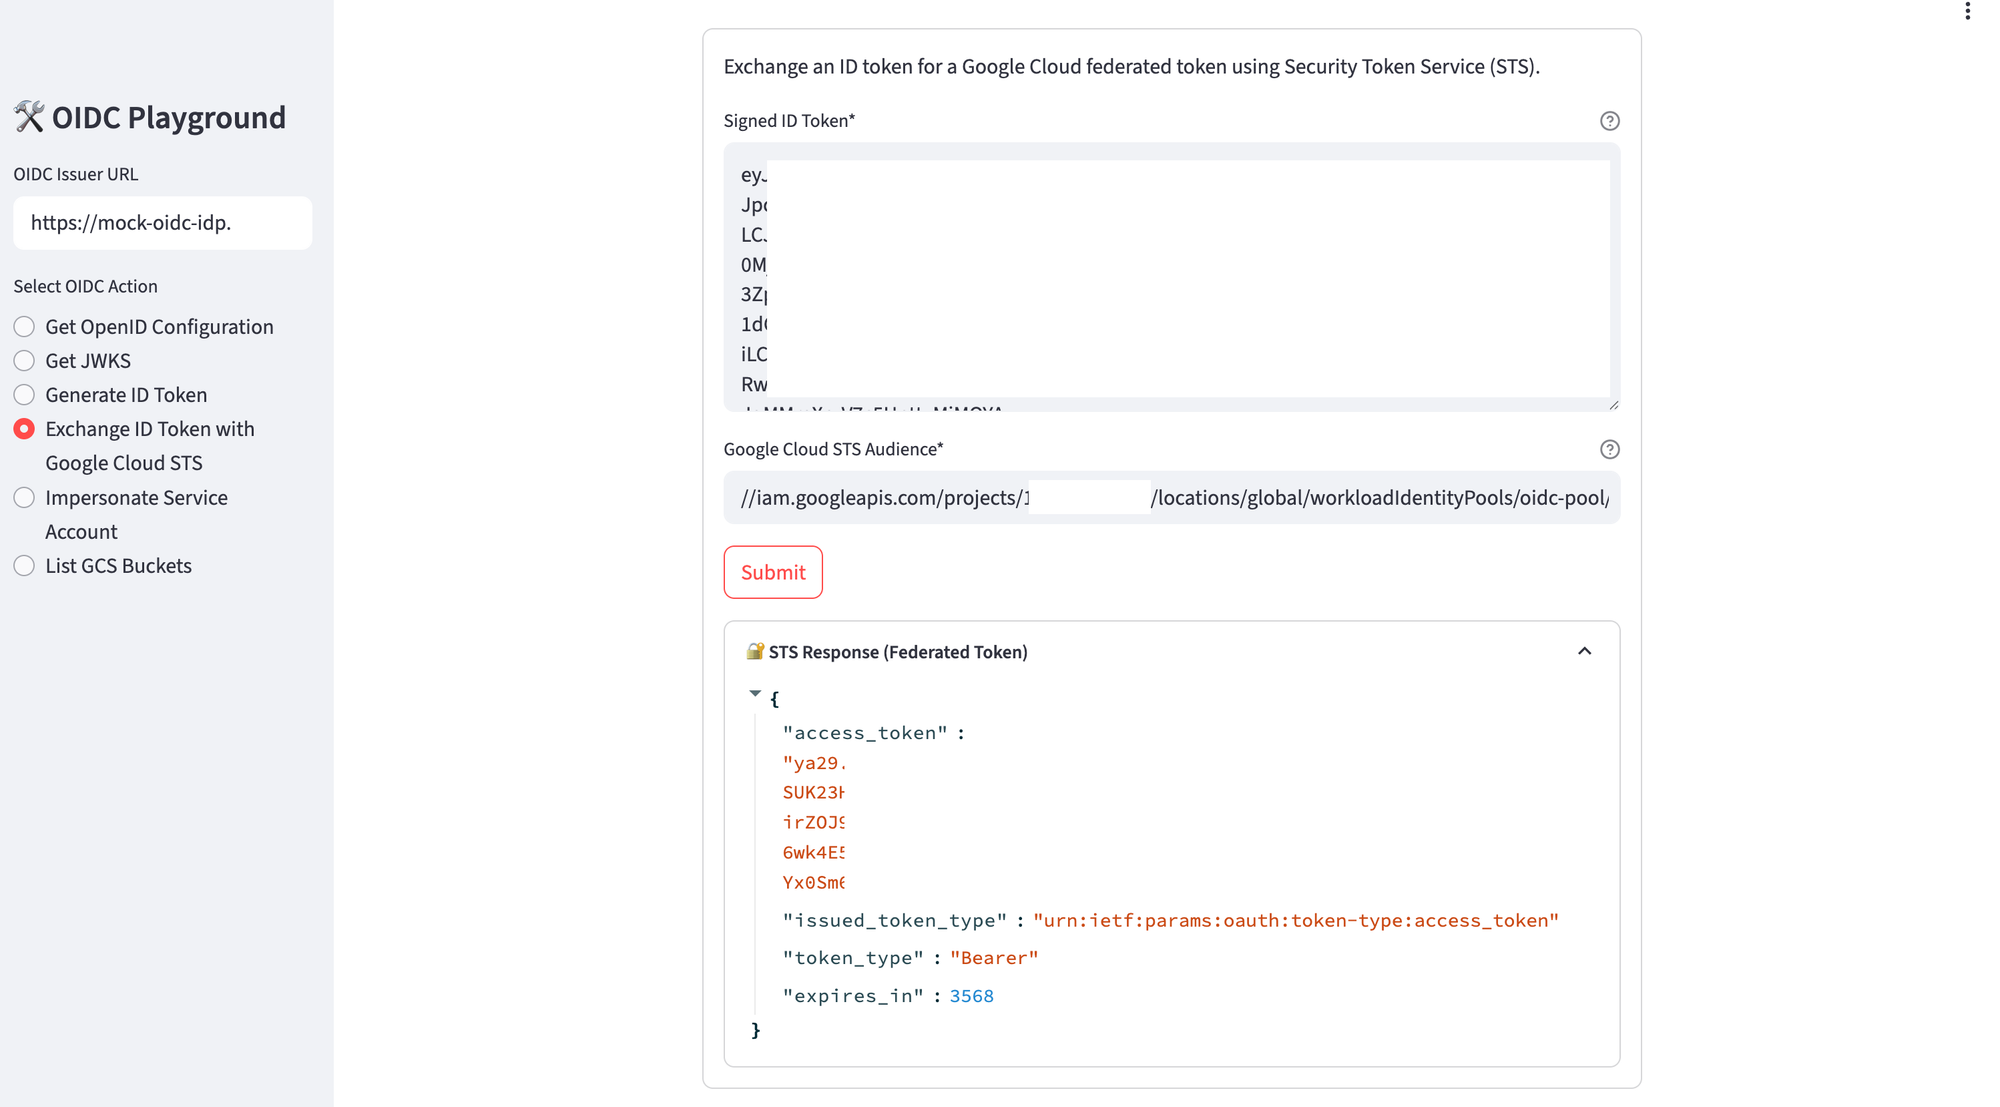The width and height of the screenshot is (2000, 1107).
Task: Click the OIDC Issuer URL input field
Action: point(162,223)
